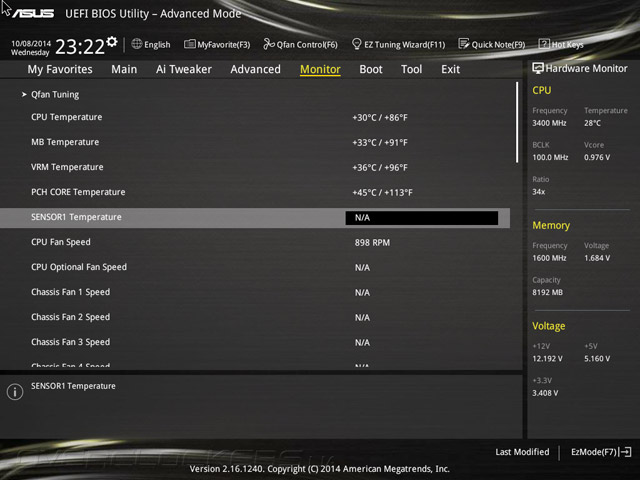Open Quick Note(F9)
Image resolution: width=640 pixels, height=480 pixels.
tap(498, 44)
